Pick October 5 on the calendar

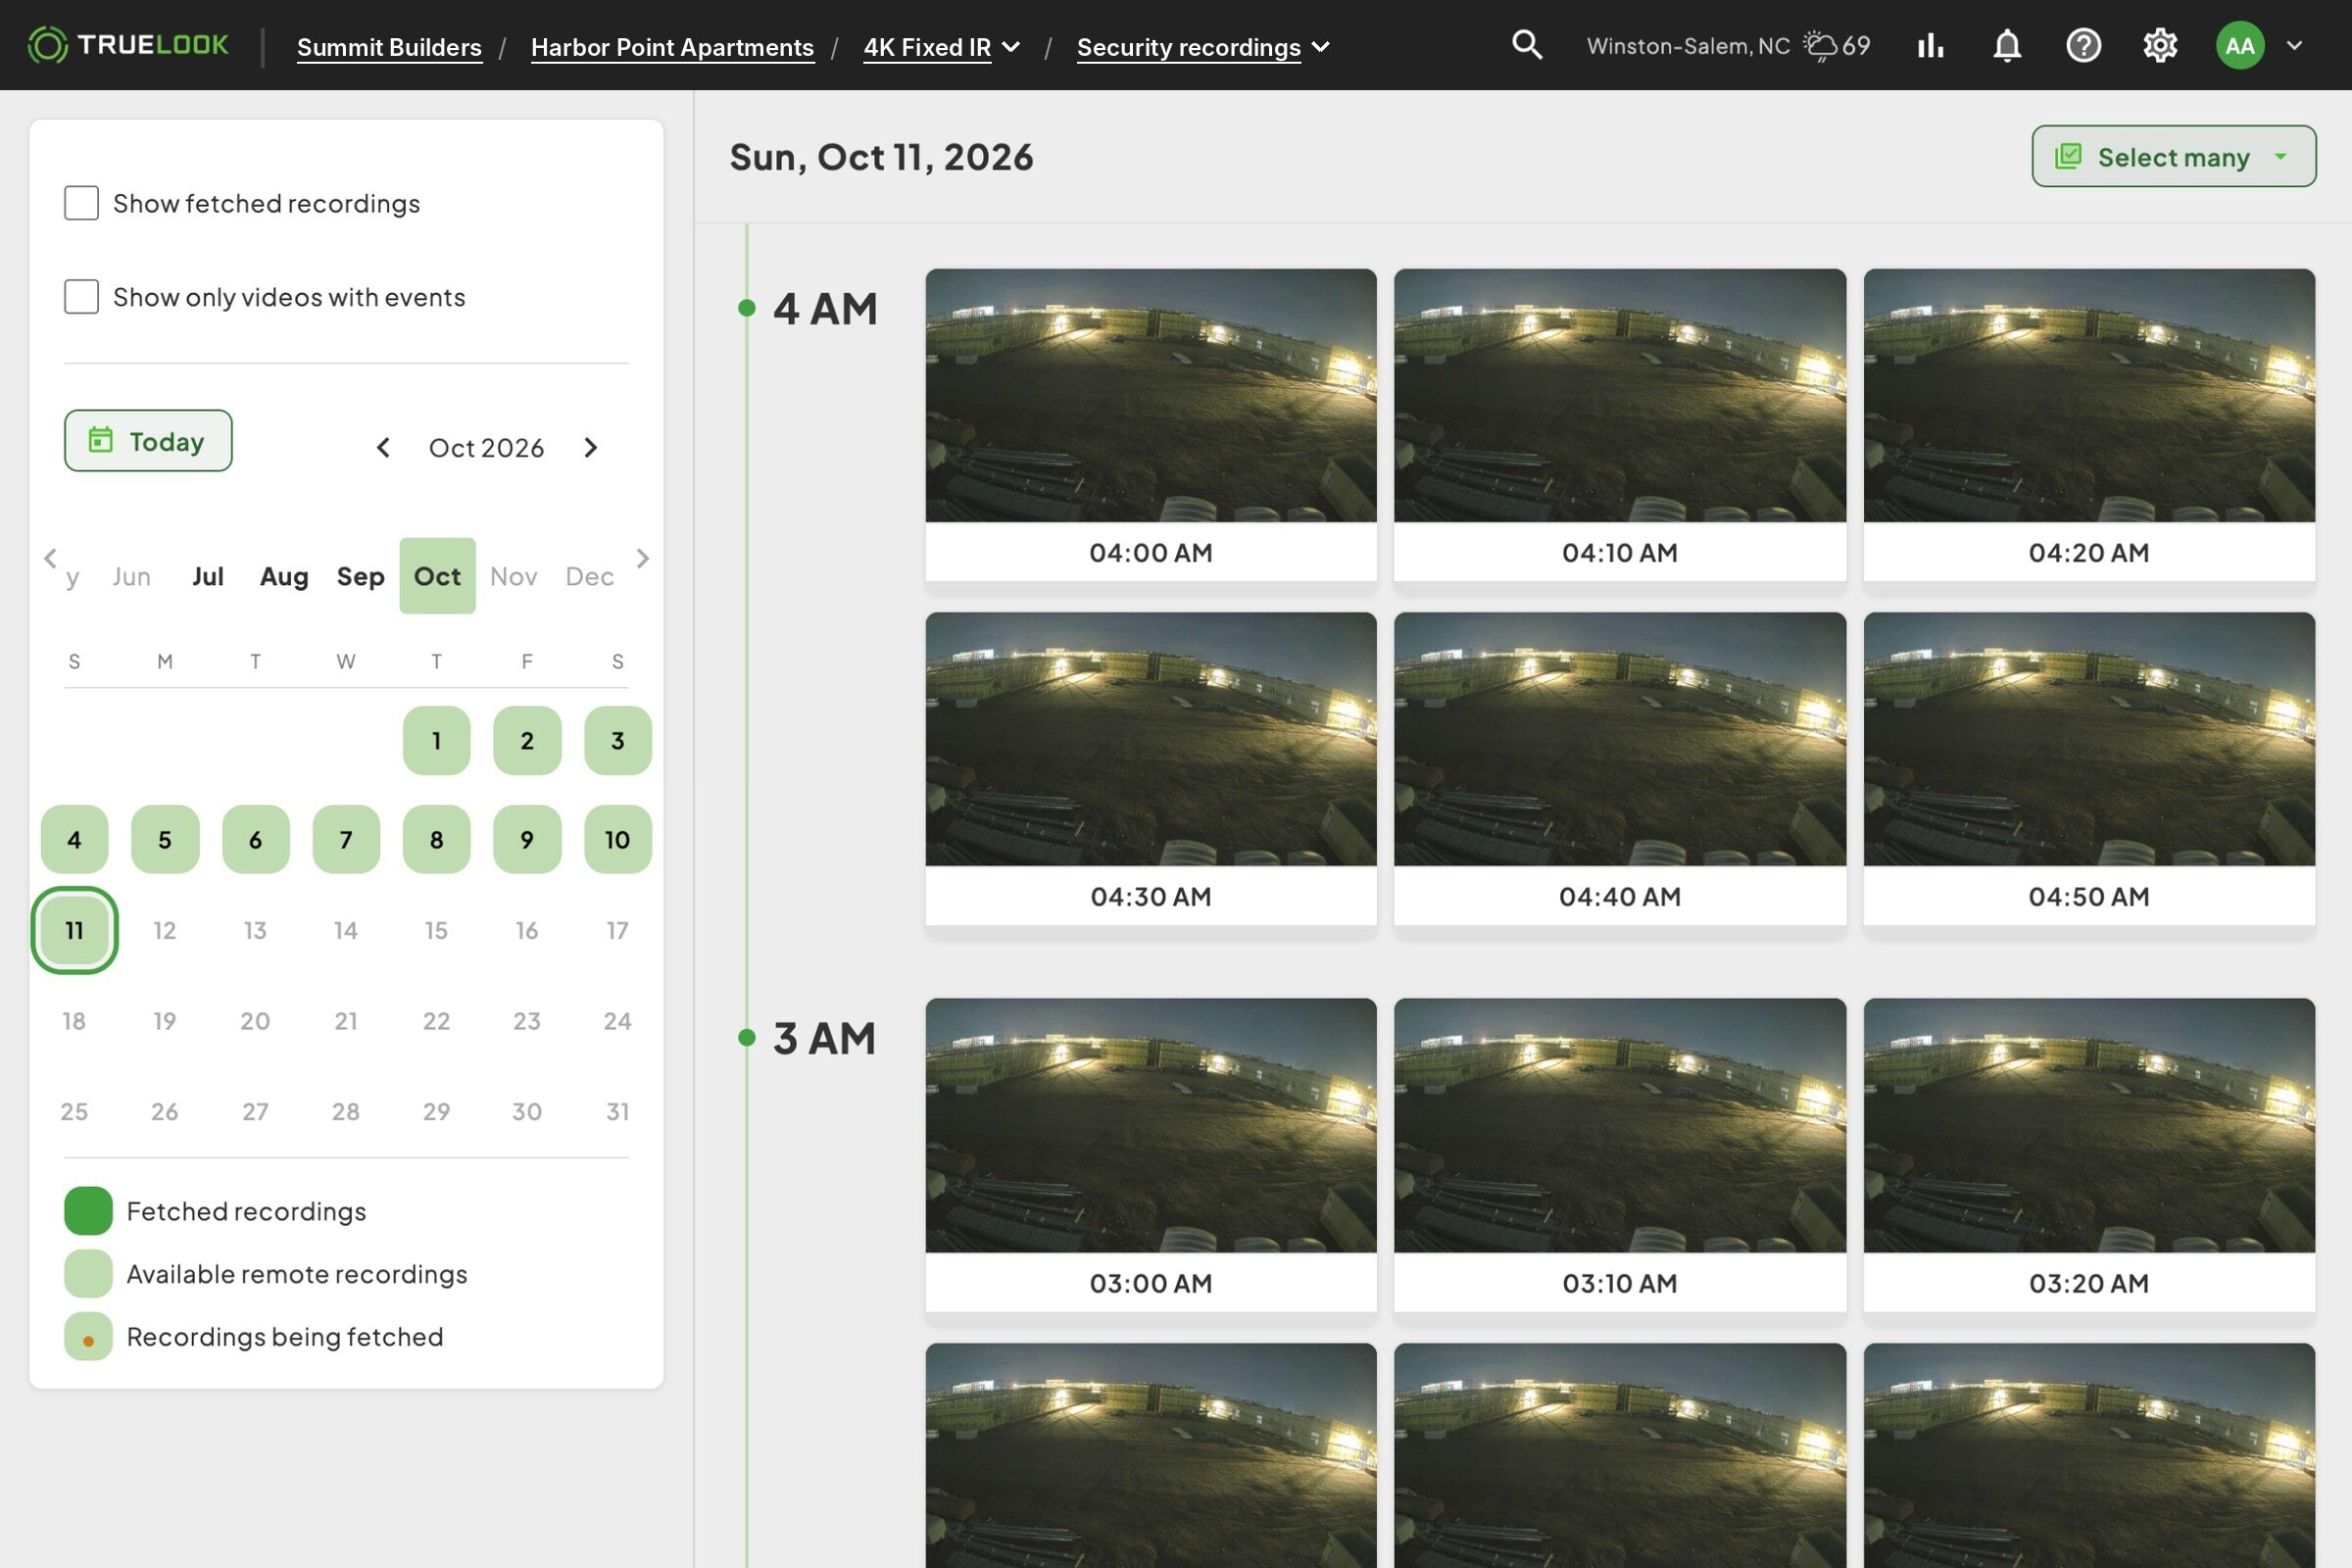tap(165, 840)
